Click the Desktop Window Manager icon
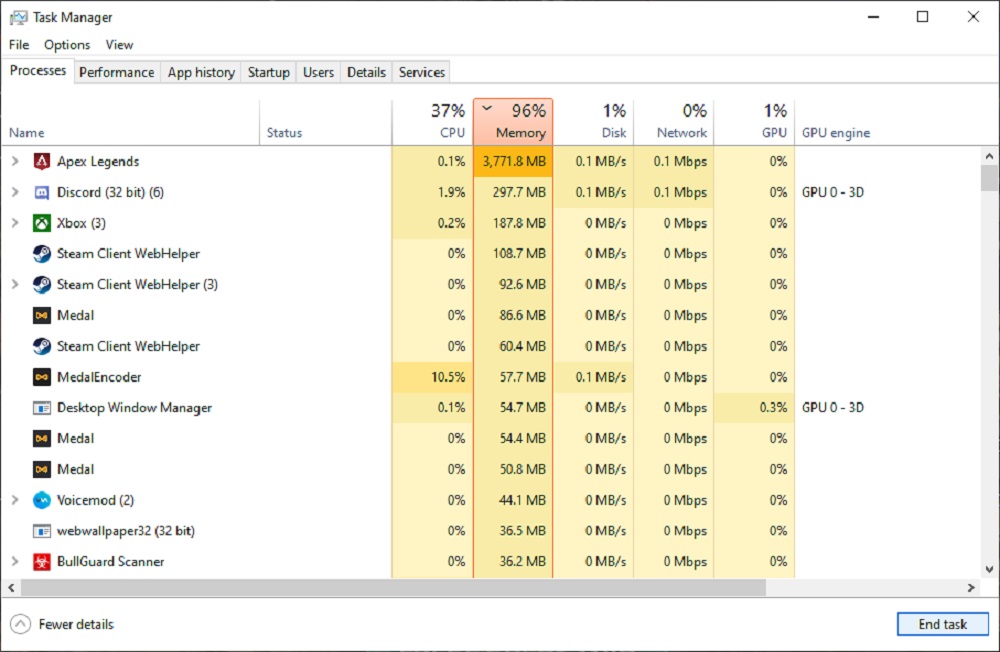 pos(41,408)
